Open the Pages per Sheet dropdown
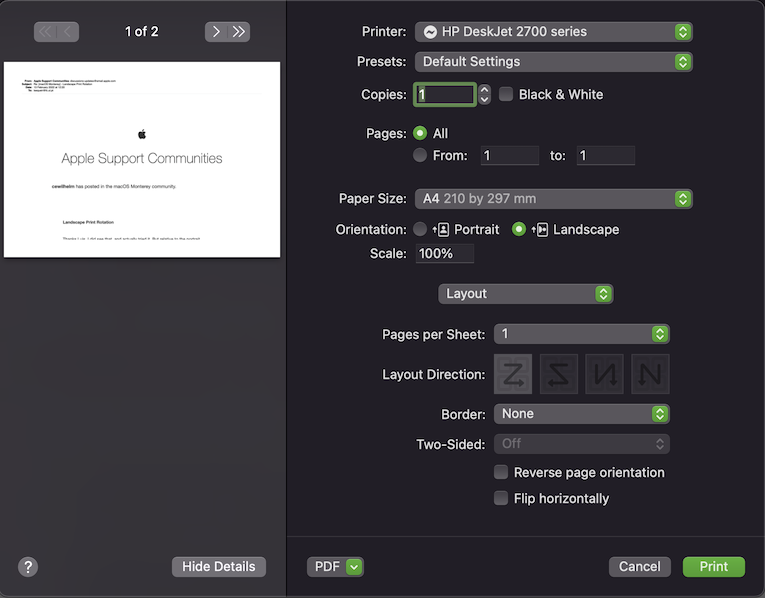The image size is (765, 598). point(582,334)
